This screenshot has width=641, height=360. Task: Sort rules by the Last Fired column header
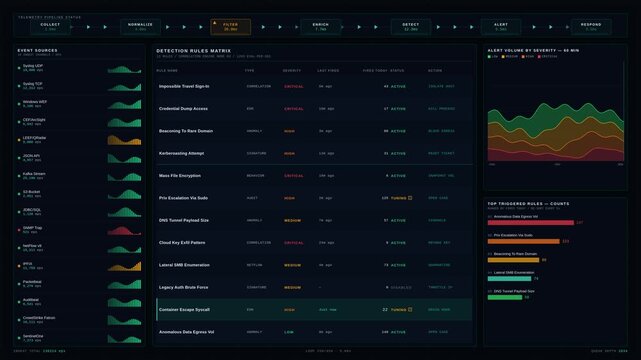[x=328, y=71]
